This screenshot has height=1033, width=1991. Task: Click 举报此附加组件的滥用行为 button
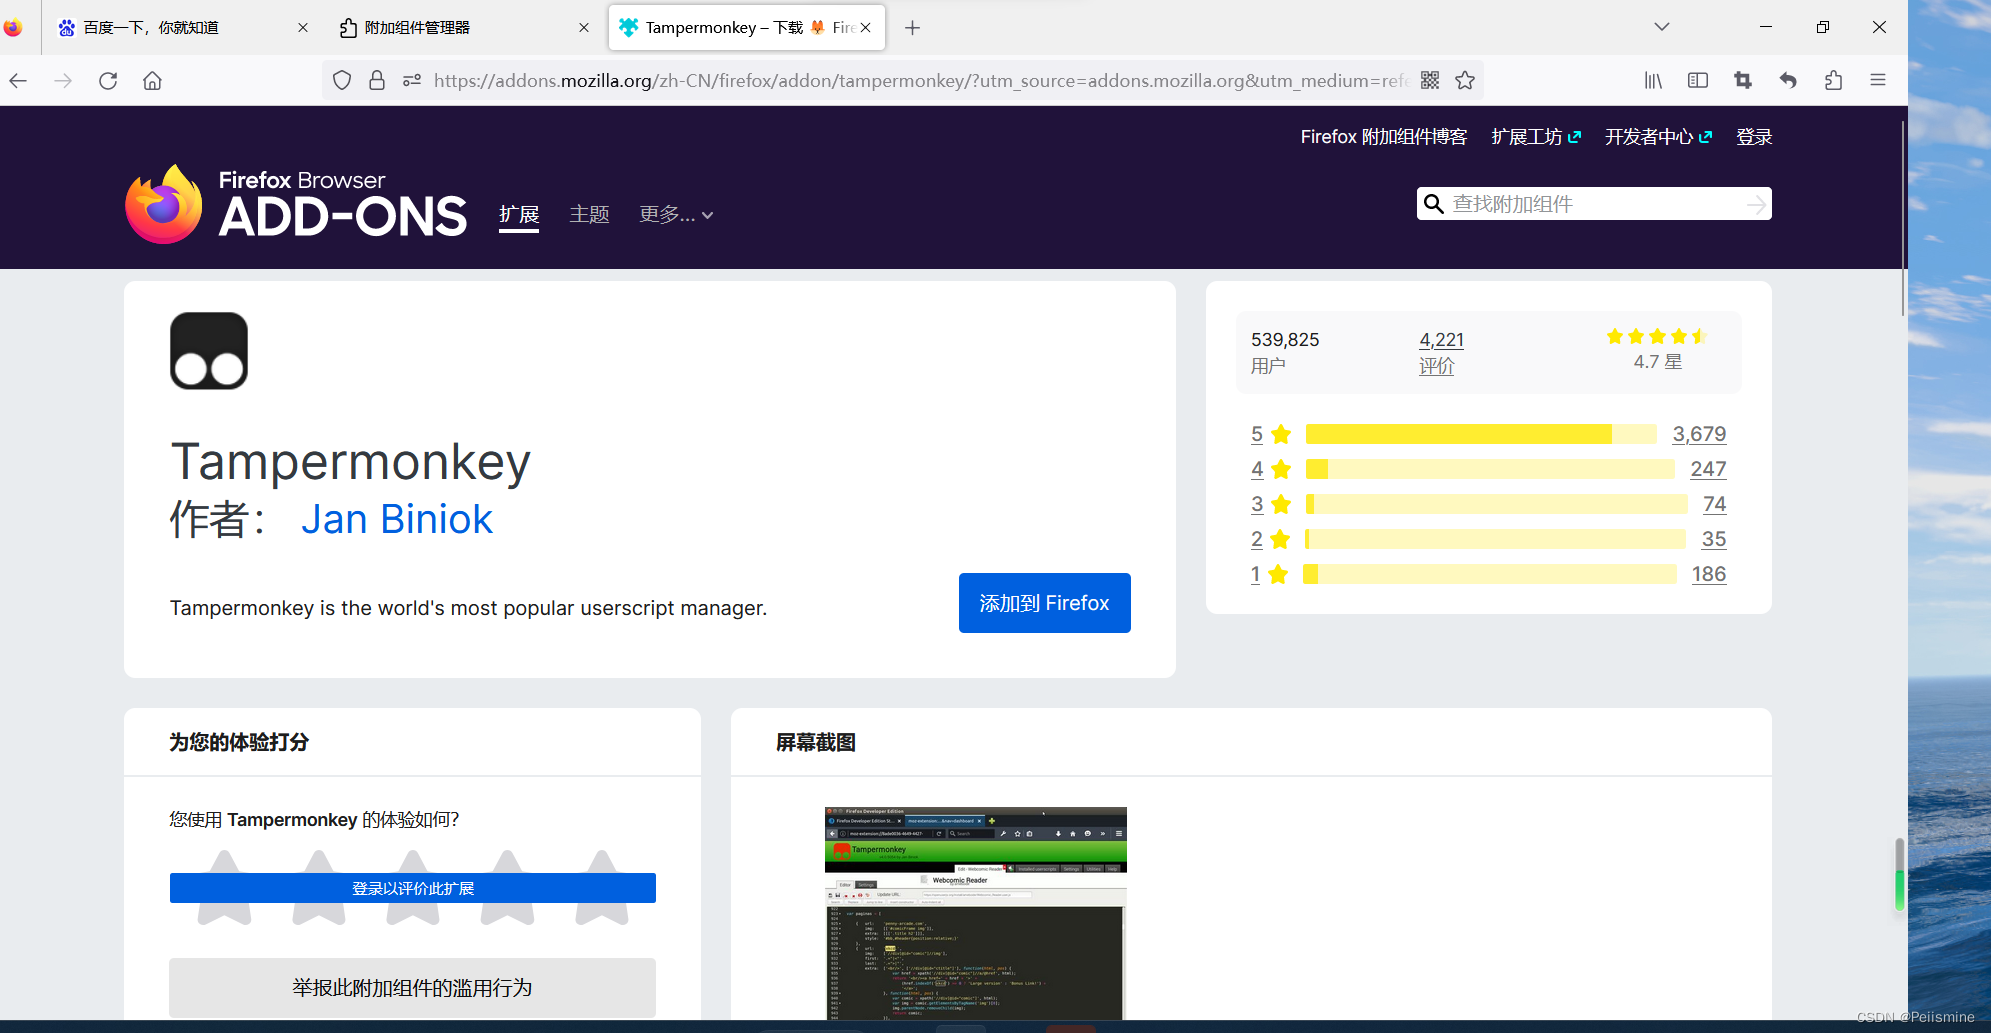click(412, 988)
